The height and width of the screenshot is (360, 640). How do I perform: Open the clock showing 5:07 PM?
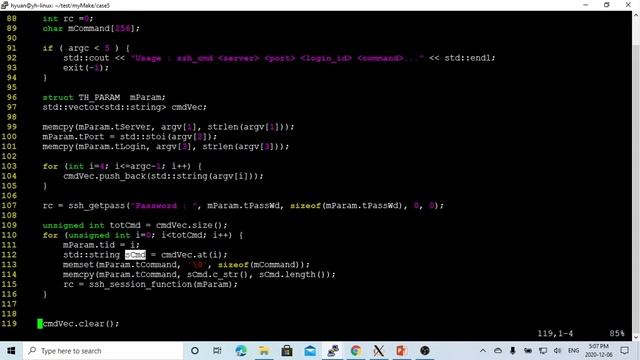pyautogui.click(x=599, y=351)
